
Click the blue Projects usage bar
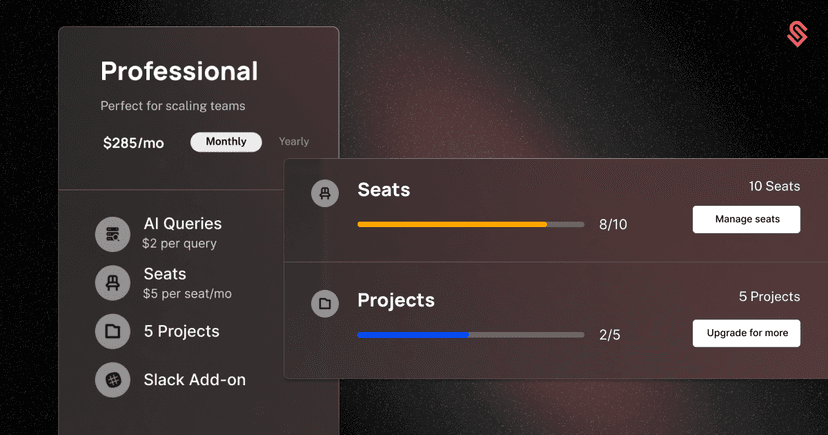pos(413,335)
